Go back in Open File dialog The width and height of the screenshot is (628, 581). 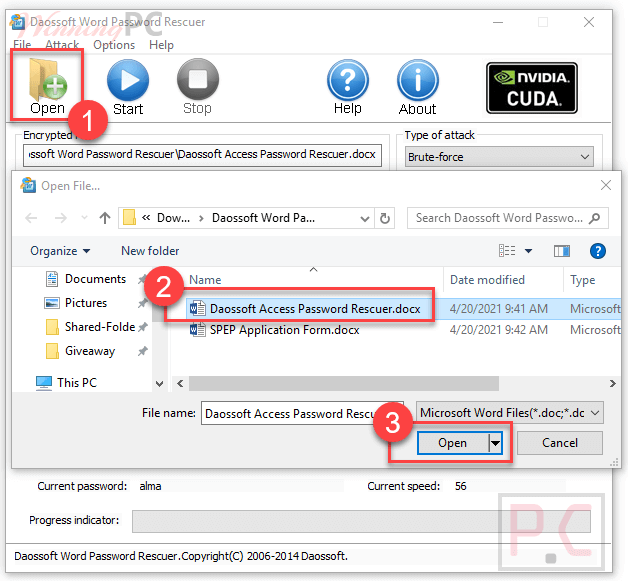tap(31, 218)
